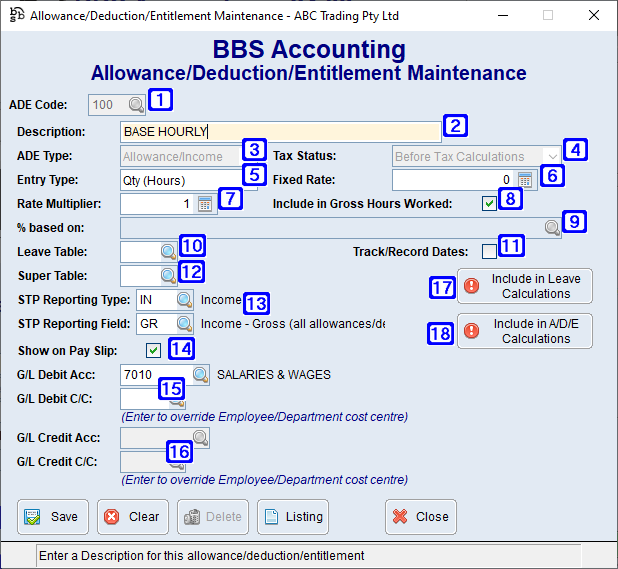
Task: Click the BBS application icon in title bar
Action: pos(17,15)
